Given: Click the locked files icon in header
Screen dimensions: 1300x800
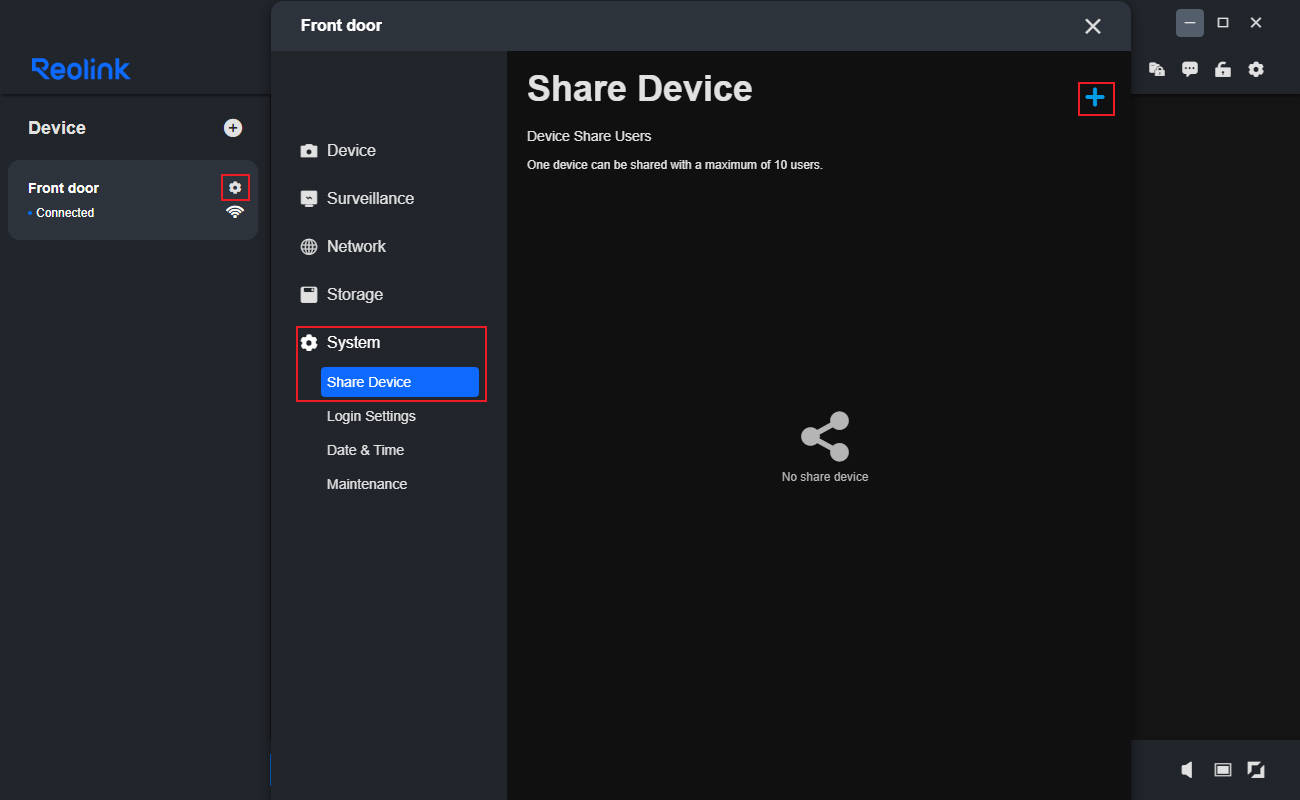Looking at the screenshot, I should point(1157,70).
